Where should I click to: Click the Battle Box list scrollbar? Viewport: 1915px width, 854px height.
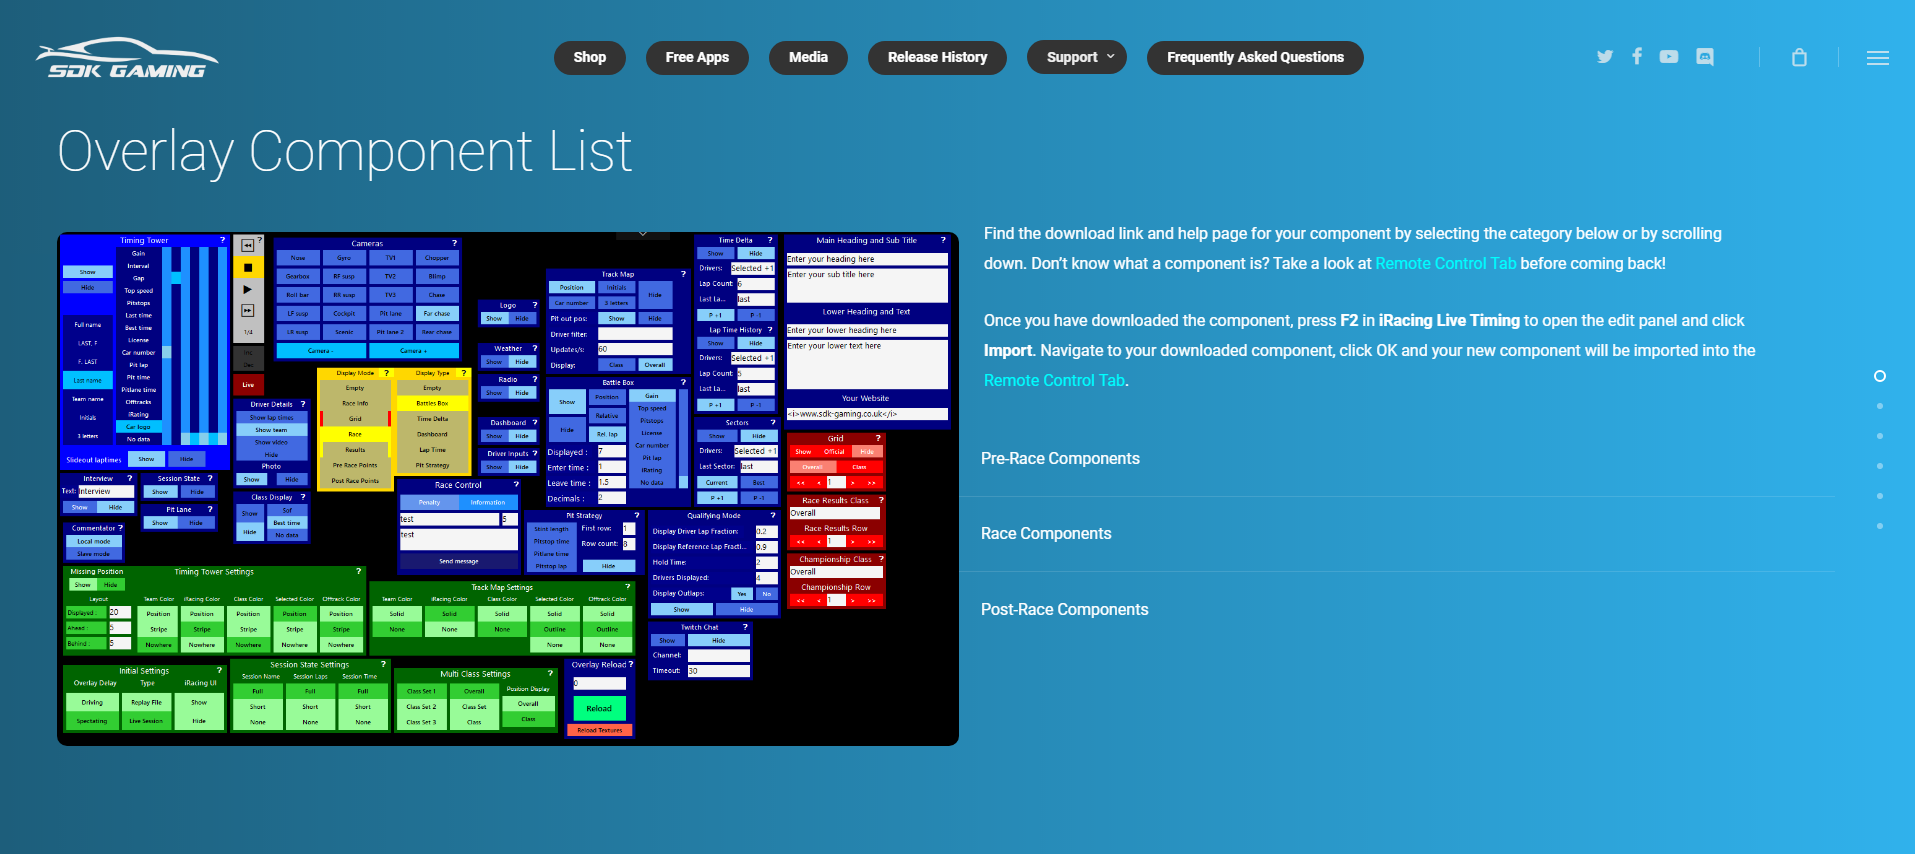[682, 439]
